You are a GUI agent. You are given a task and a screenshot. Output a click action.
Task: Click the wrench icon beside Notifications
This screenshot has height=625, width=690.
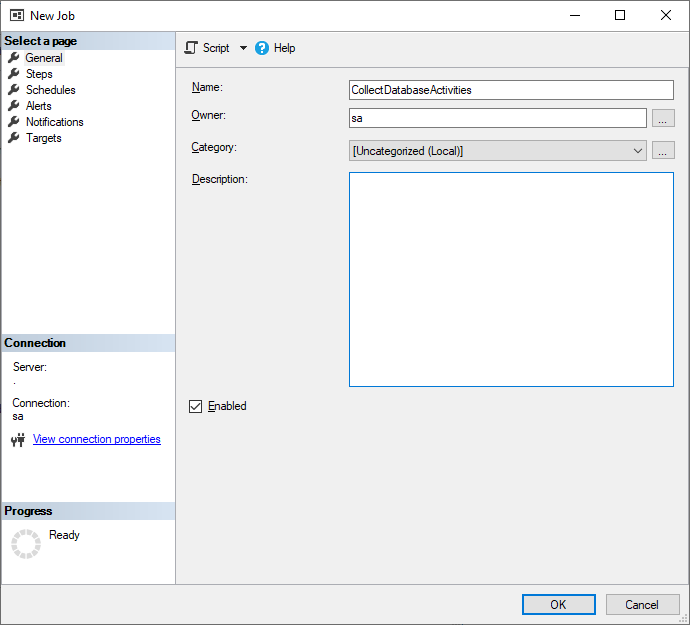tap(14, 121)
